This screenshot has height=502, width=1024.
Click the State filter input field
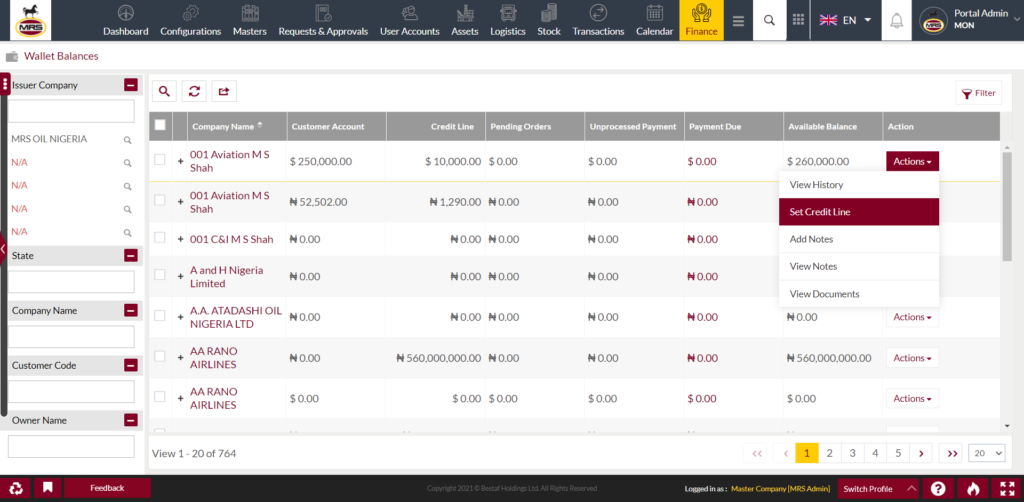coord(71,281)
